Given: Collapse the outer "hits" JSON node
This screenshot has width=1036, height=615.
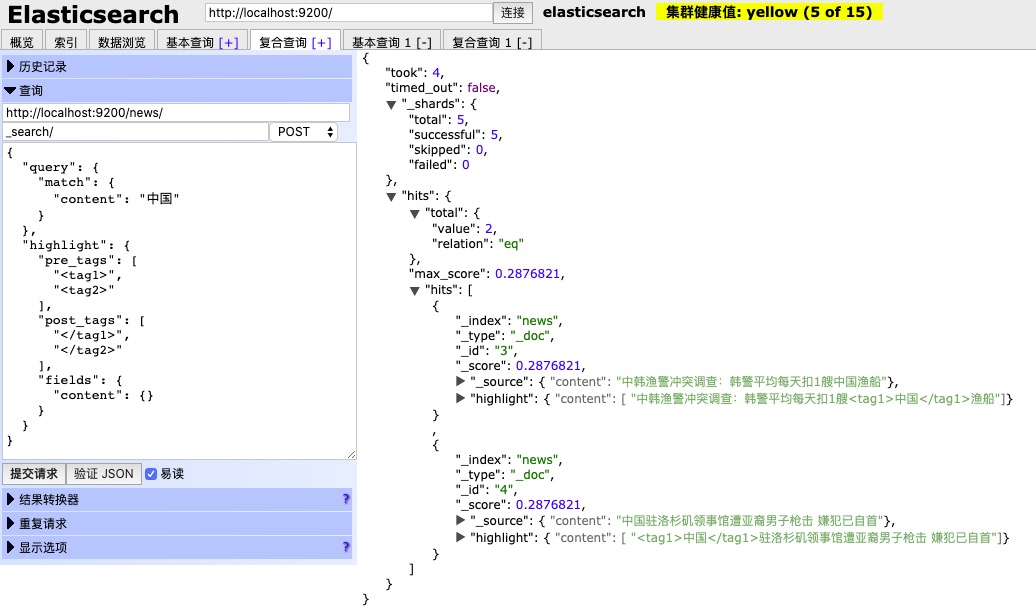Looking at the screenshot, I should tap(391, 196).
